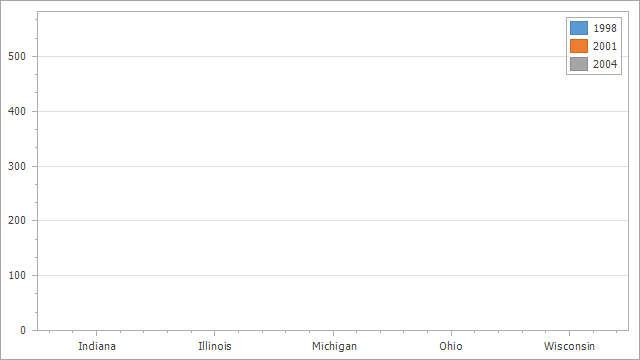Click the Wisconsin axis label
The image size is (640, 360).
(569, 346)
